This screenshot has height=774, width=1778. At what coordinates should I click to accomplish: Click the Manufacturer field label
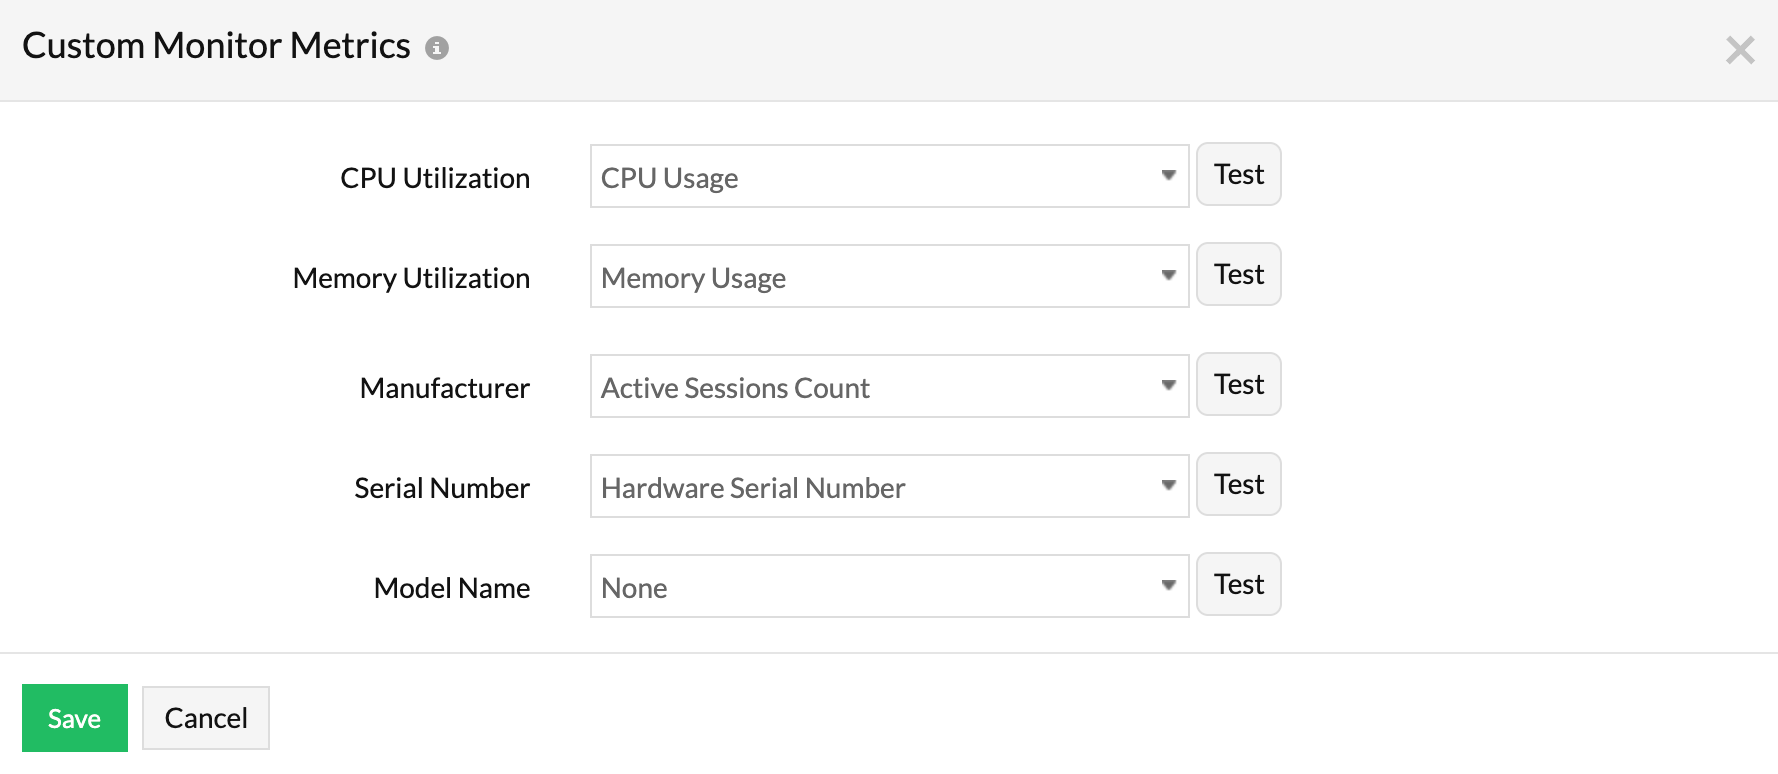pyautogui.click(x=445, y=388)
